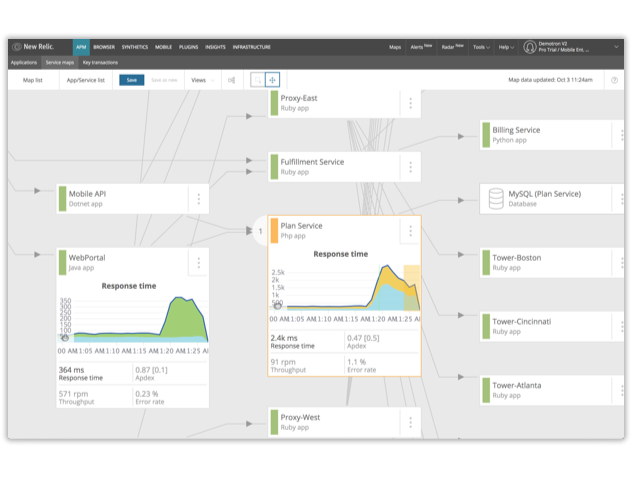
Task: Select the pan/move tool
Action: [x=272, y=80]
